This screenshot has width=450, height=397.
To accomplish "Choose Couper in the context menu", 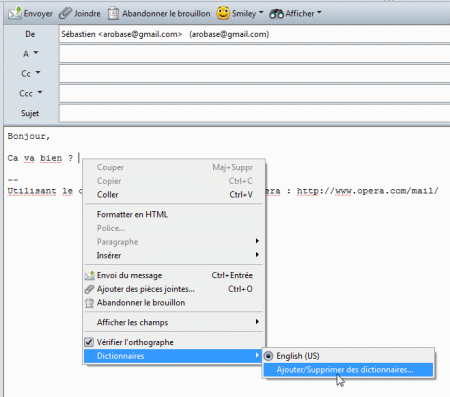I will pos(174,167).
